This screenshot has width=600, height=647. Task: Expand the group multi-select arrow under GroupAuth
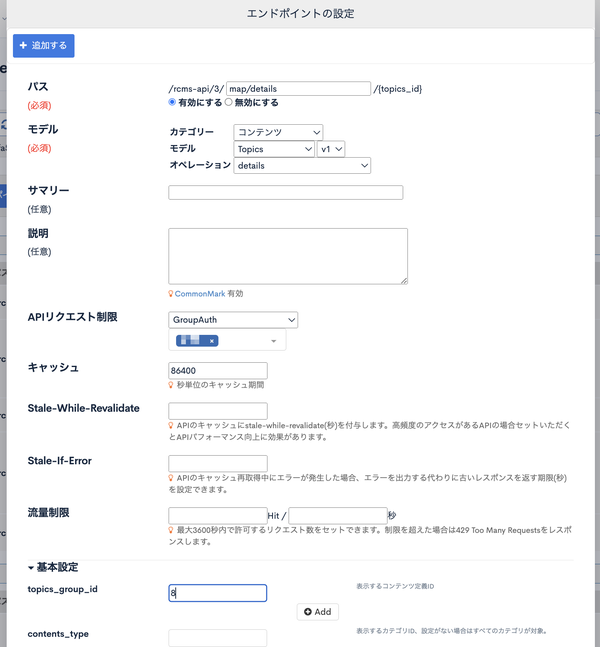pos(273,341)
